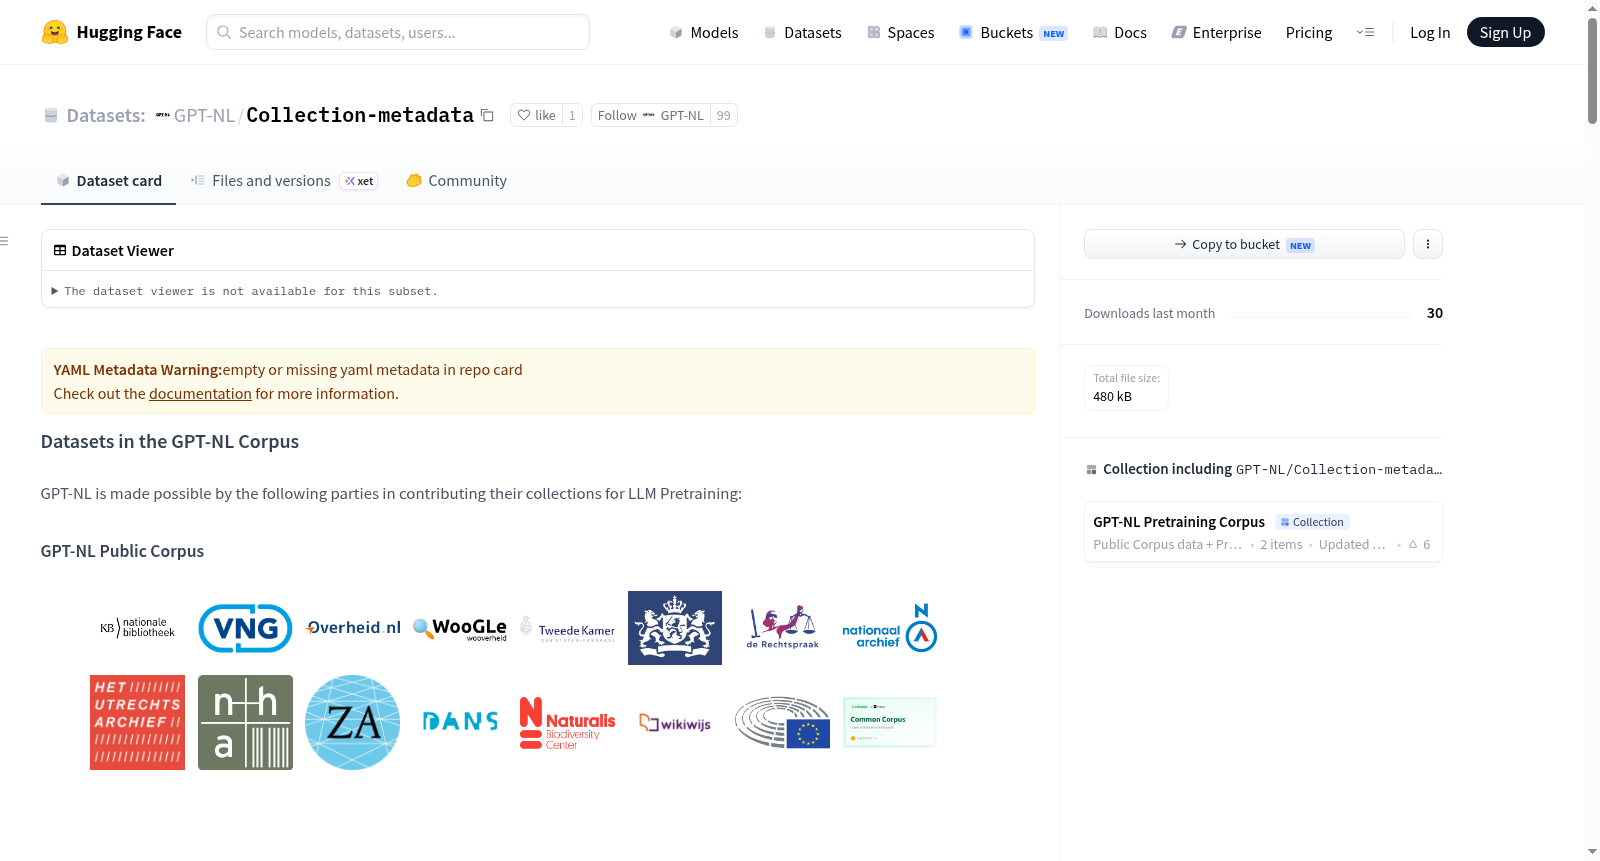Viewport: 1600px width, 861px height.
Task: Click the KB nationale bibliotheek logo
Action: tap(137, 628)
